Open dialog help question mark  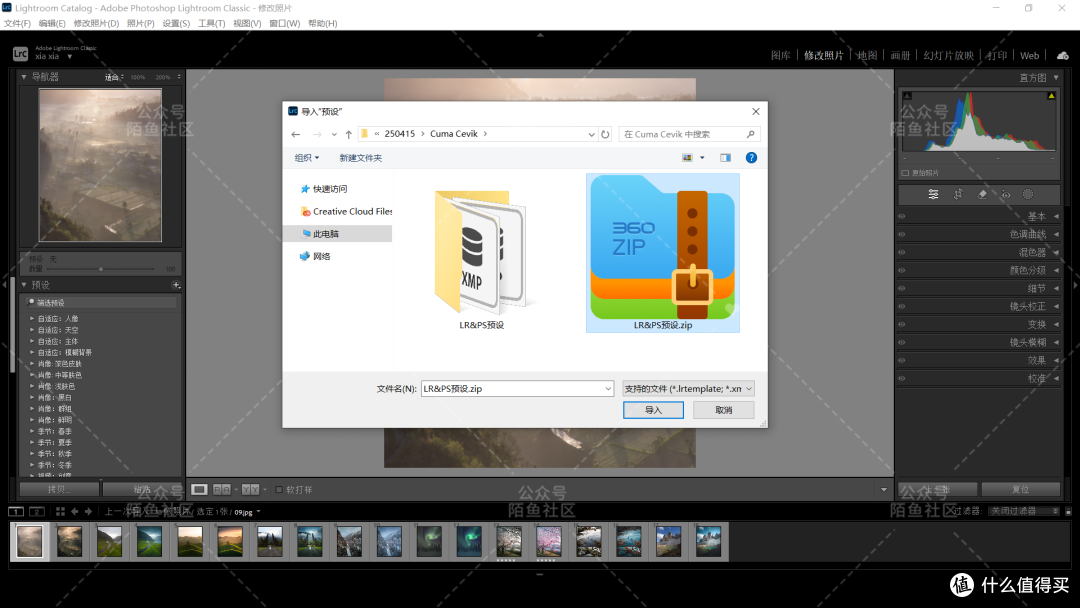(751, 158)
